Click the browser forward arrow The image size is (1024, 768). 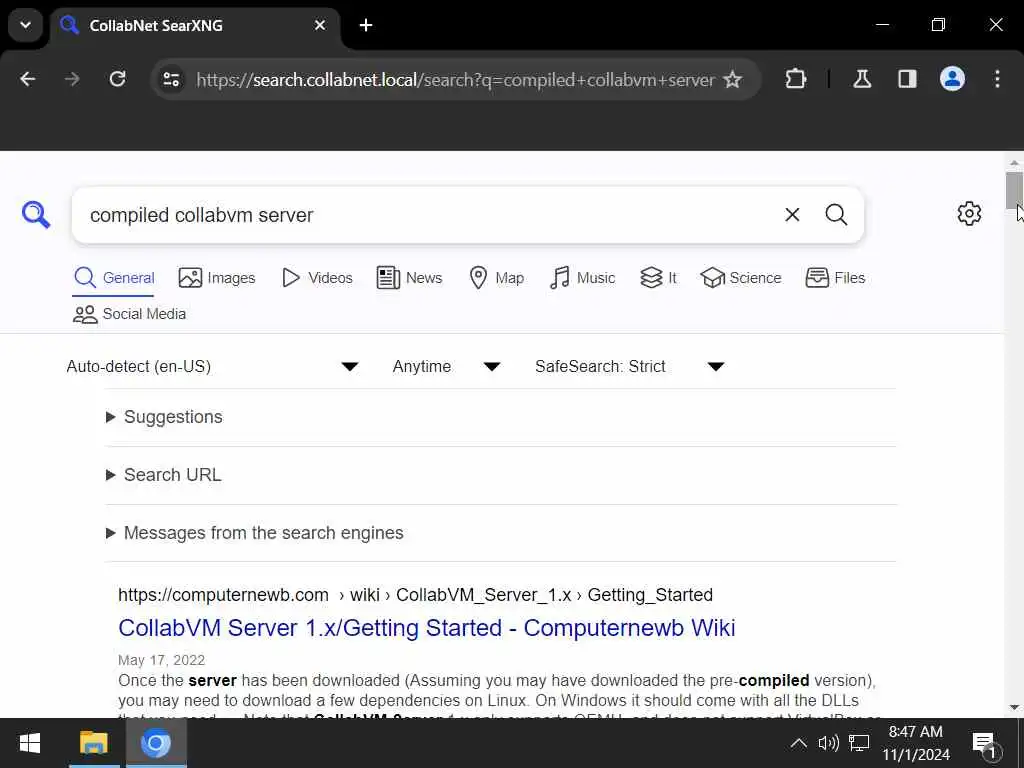[72, 79]
